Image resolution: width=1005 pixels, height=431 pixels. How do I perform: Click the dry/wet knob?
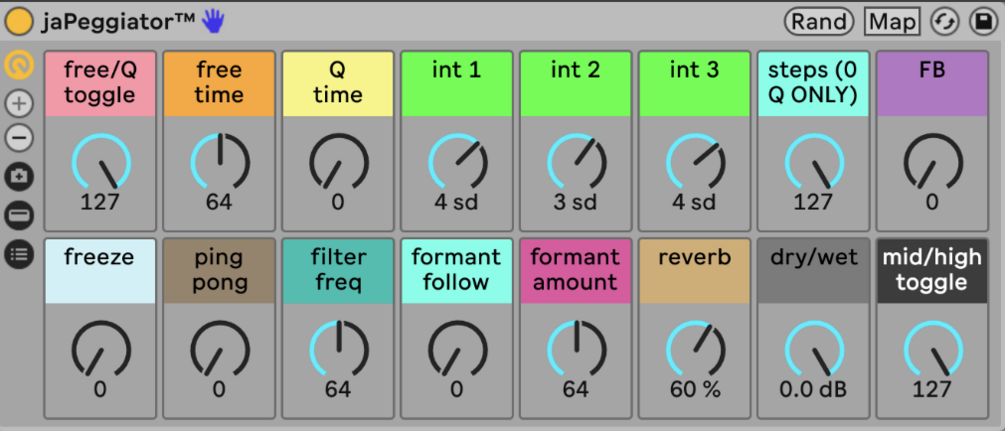[814, 350]
